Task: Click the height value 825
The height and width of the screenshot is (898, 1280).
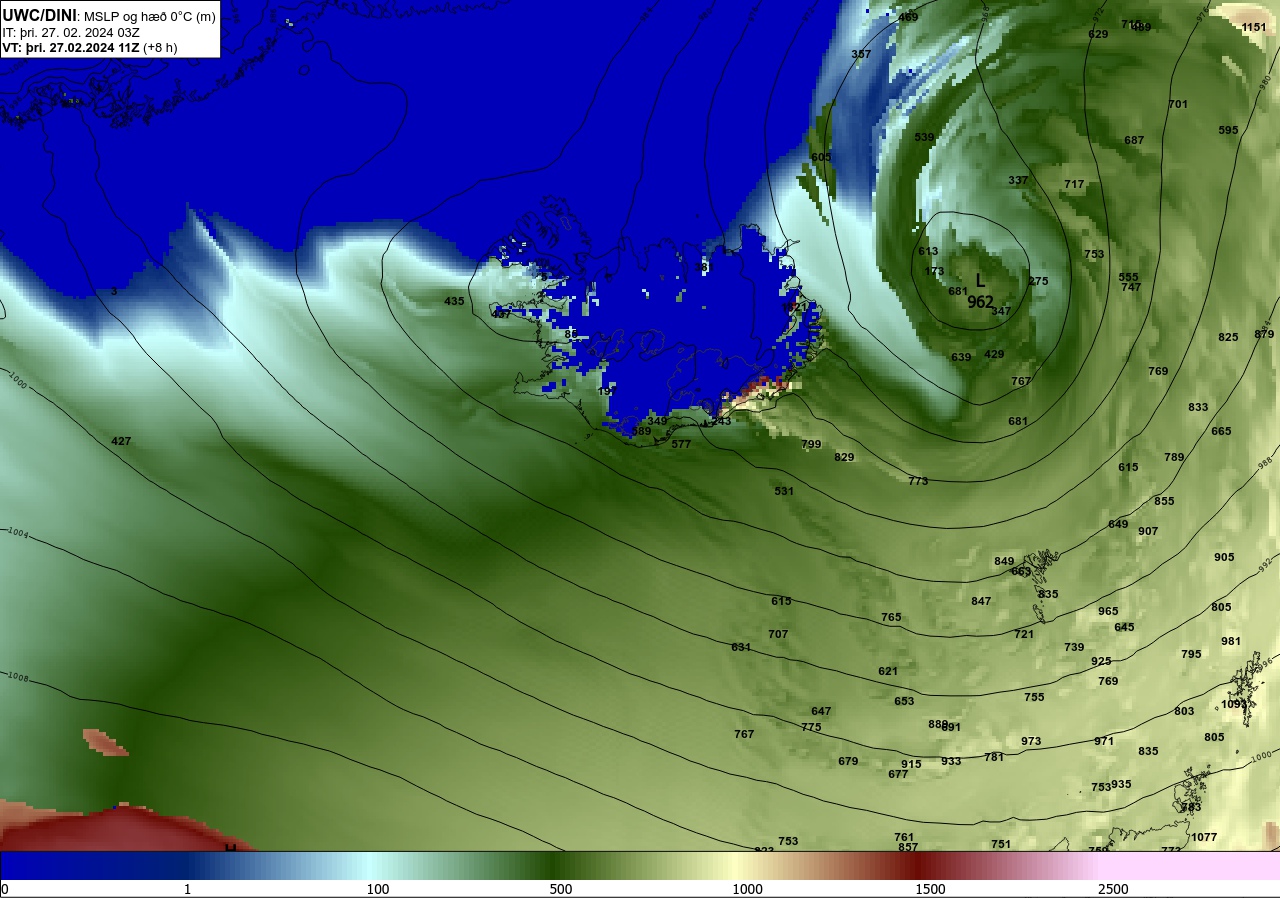Action: pyautogui.click(x=1228, y=337)
